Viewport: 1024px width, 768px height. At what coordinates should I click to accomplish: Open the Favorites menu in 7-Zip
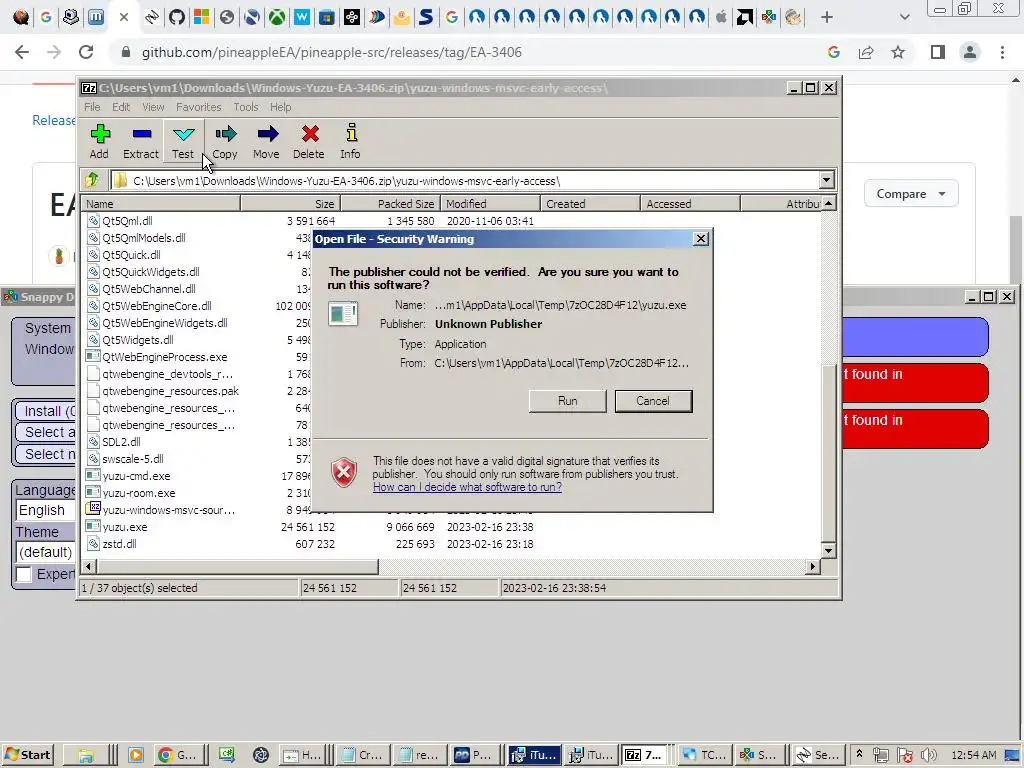(x=199, y=107)
